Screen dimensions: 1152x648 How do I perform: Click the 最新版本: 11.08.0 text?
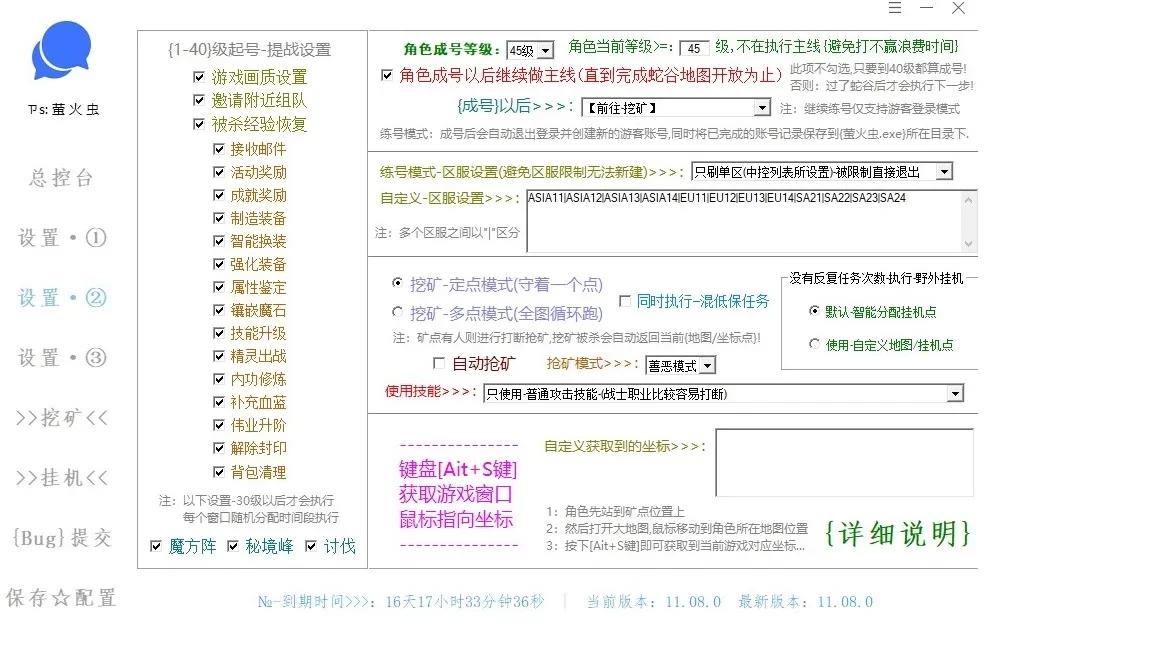pos(806,602)
